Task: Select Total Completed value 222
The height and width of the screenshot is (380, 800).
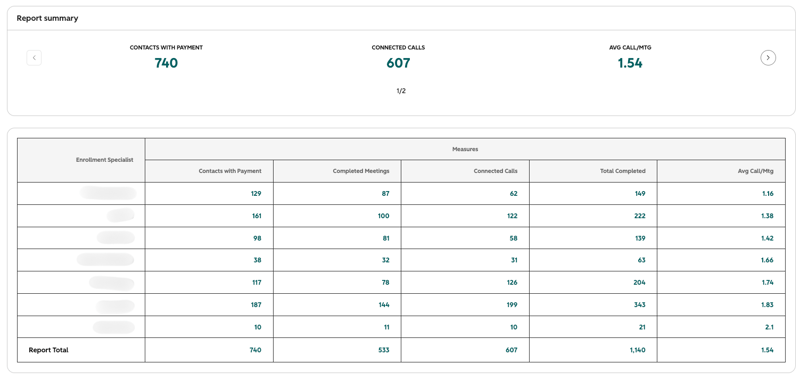Action: [x=640, y=216]
